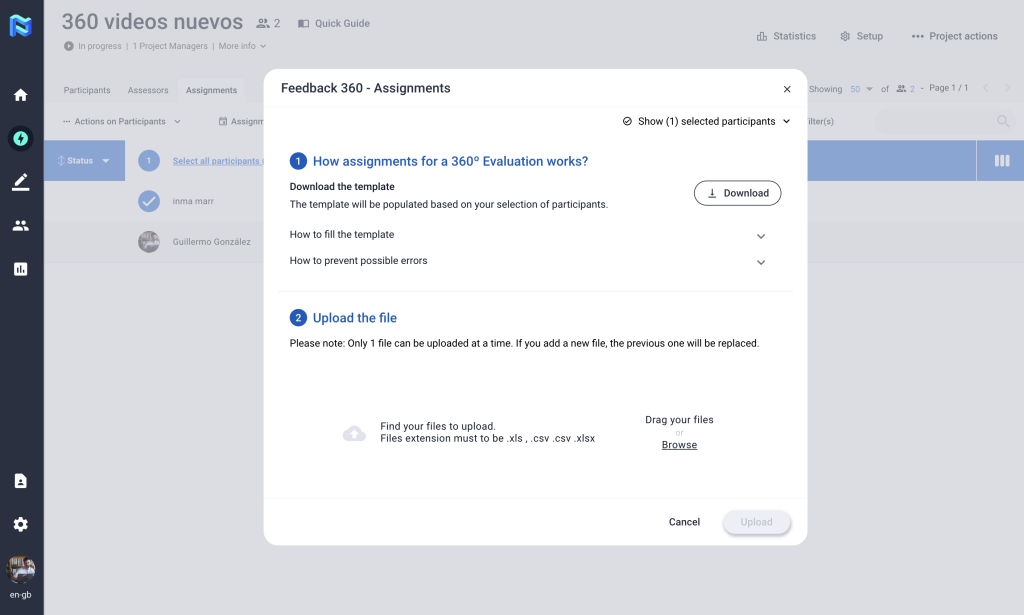Select Guillermo González participant avatar

(149, 242)
